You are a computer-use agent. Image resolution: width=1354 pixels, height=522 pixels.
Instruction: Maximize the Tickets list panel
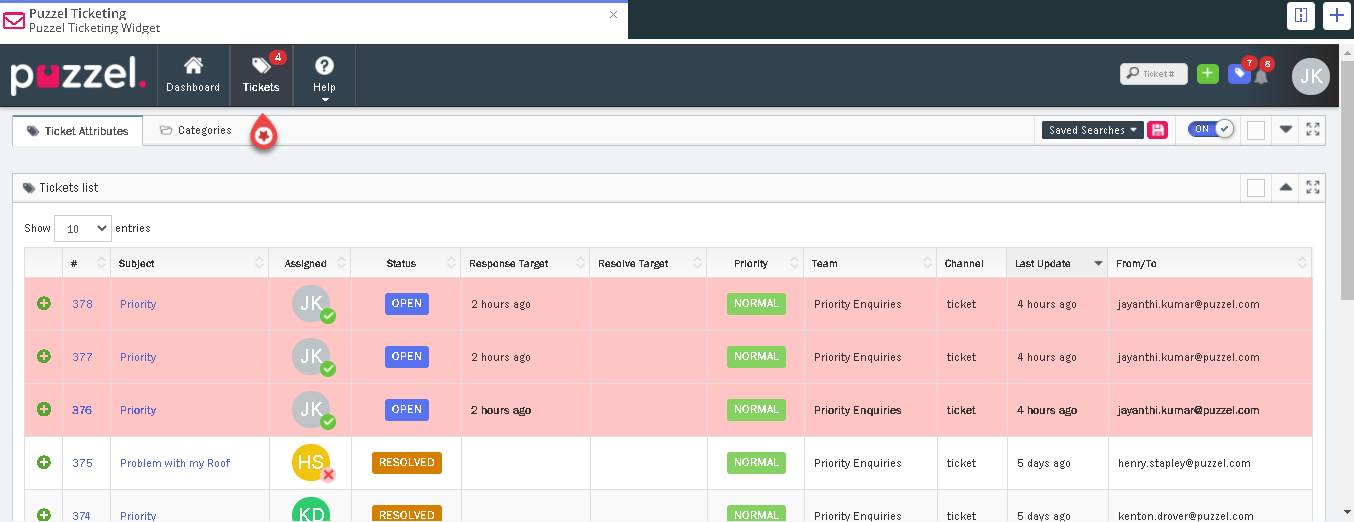click(1313, 187)
